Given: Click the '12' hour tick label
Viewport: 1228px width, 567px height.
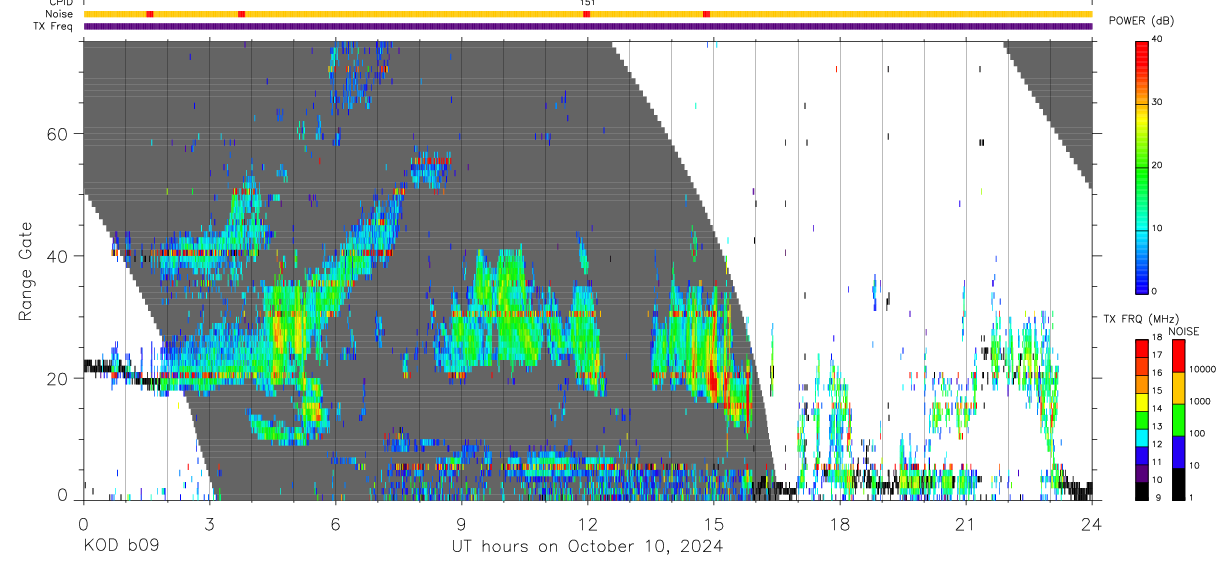Looking at the screenshot, I should point(587,523).
